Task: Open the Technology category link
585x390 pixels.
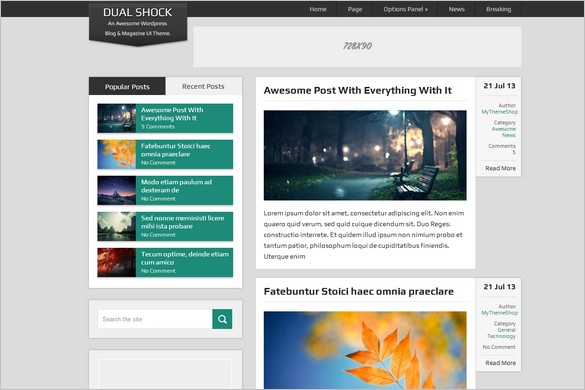Action: (x=501, y=336)
